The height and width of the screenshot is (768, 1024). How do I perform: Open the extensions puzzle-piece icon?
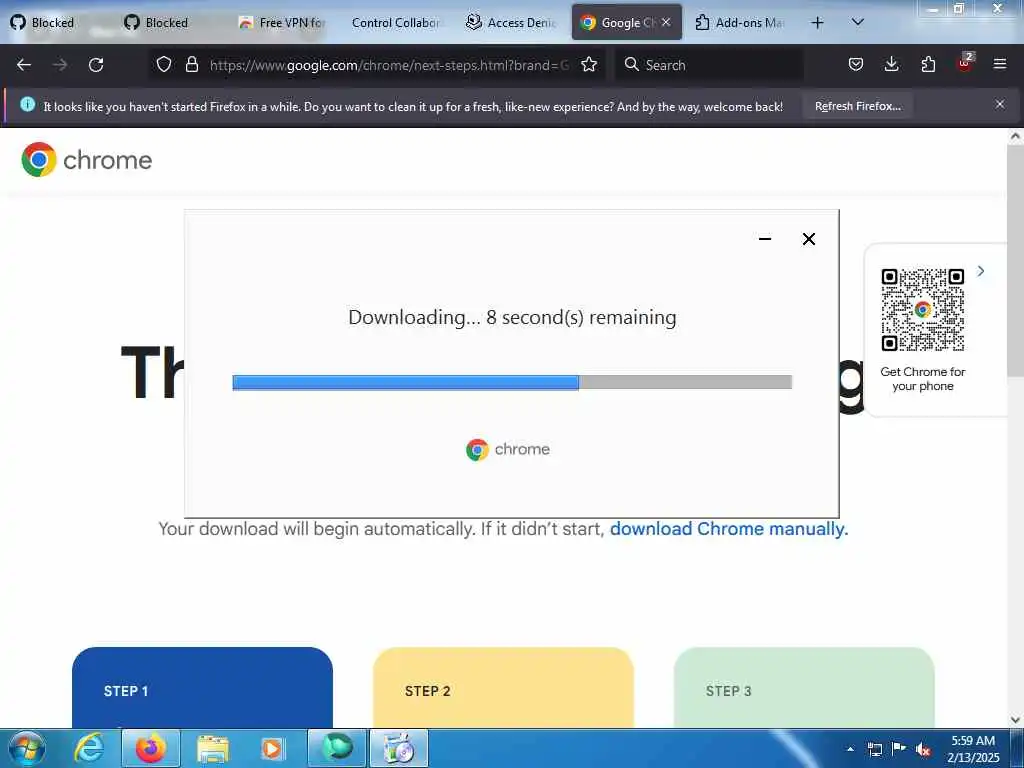(928, 64)
